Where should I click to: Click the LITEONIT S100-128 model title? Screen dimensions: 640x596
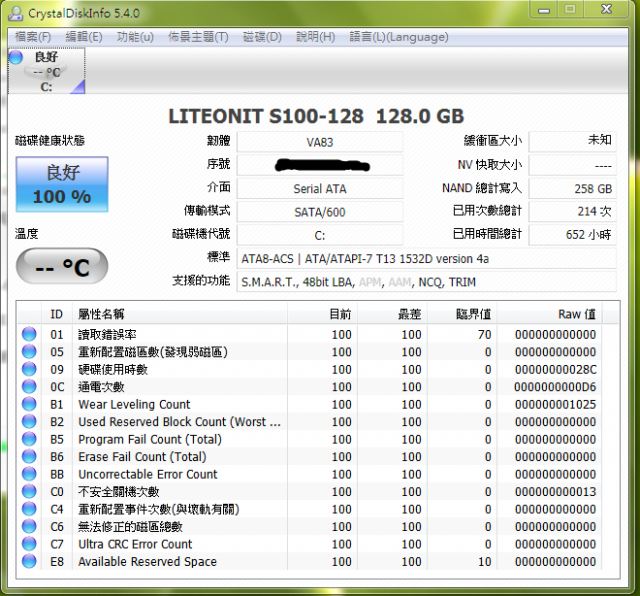tap(316, 116)
